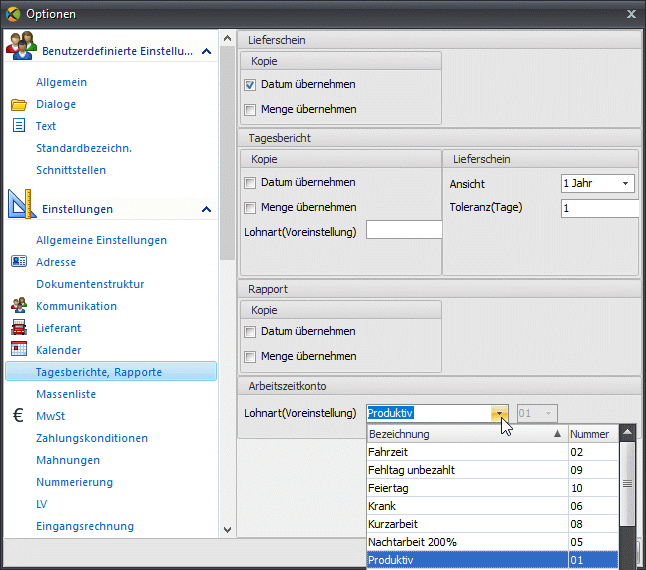
Task: Click the Text document icon
Action: (x=19, y=125)
